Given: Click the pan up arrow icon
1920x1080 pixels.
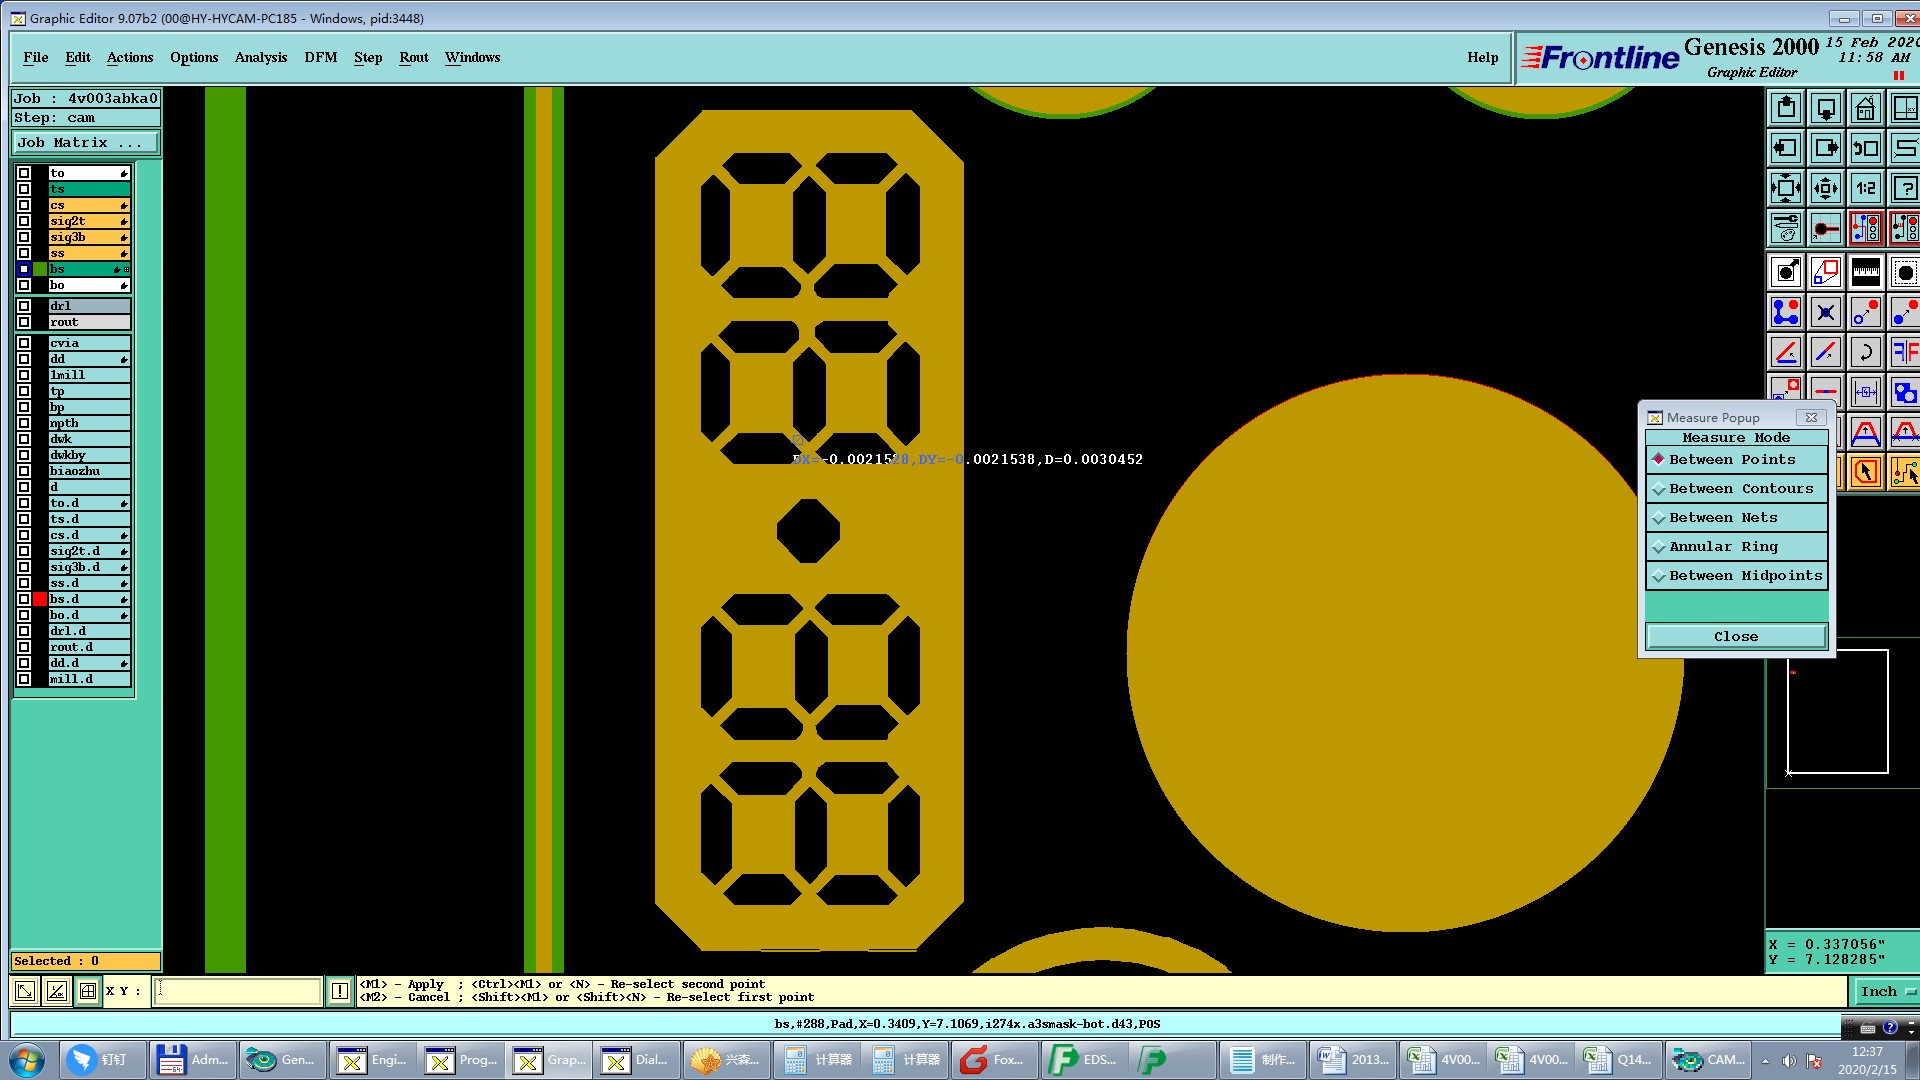Looking at the screenshot, I should click(x=1786, y=108).
